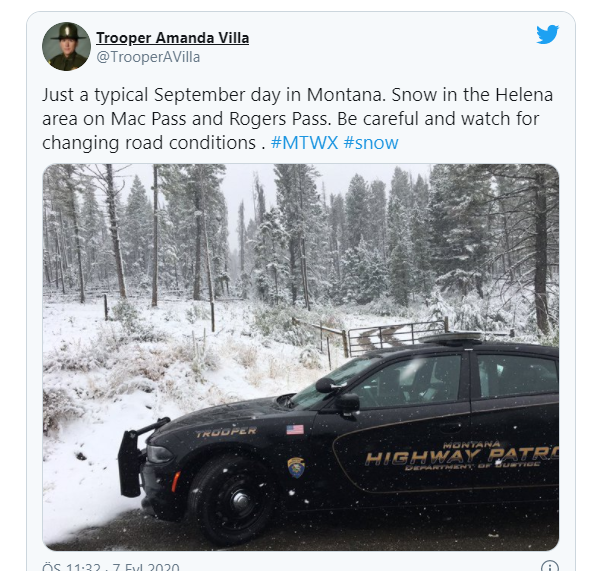615x571 pixels.
Task: Open the tweet timestamp 7 Eyl 2020
Action: [x=111, y=567]
